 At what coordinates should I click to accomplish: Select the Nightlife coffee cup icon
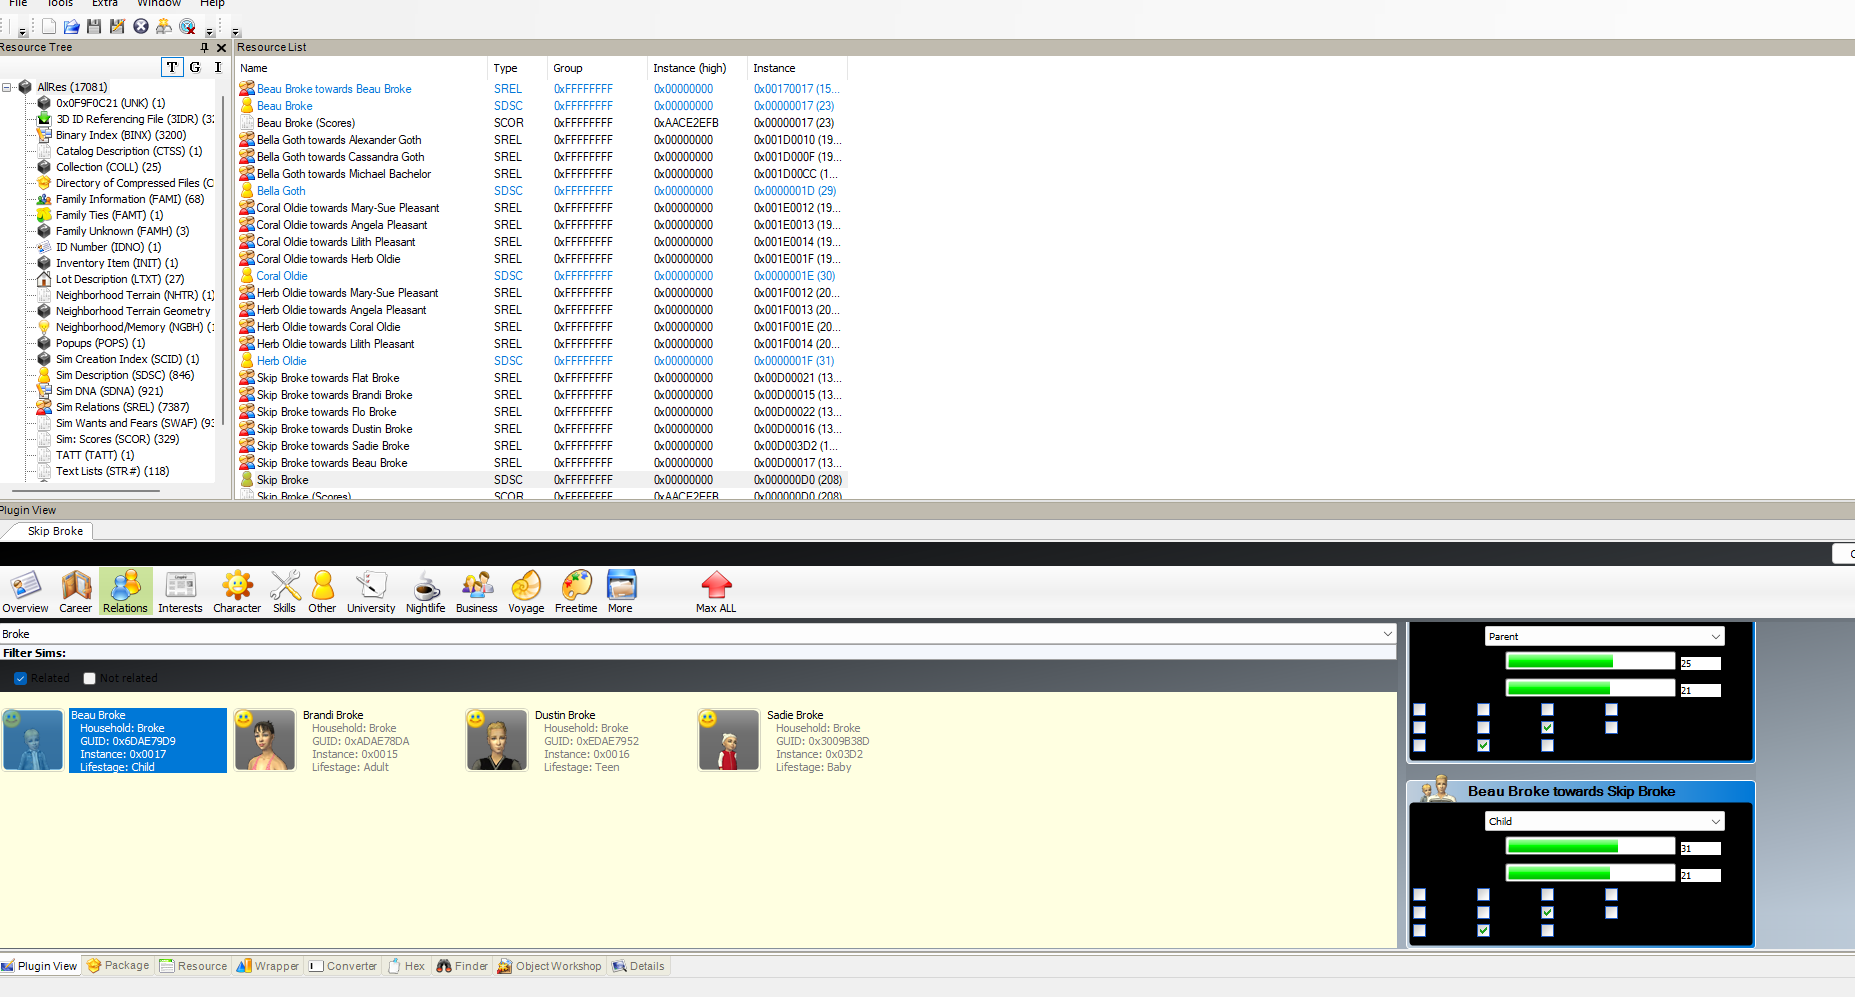tap(426, 592)
